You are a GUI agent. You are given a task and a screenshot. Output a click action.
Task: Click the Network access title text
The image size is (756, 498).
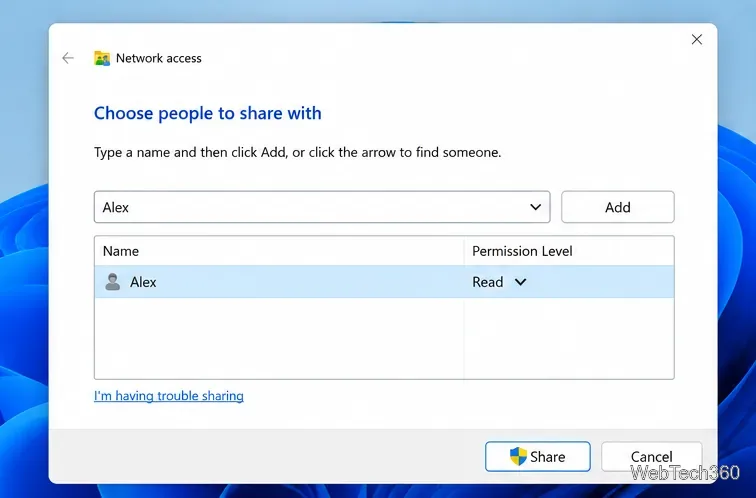pos(159,58)
